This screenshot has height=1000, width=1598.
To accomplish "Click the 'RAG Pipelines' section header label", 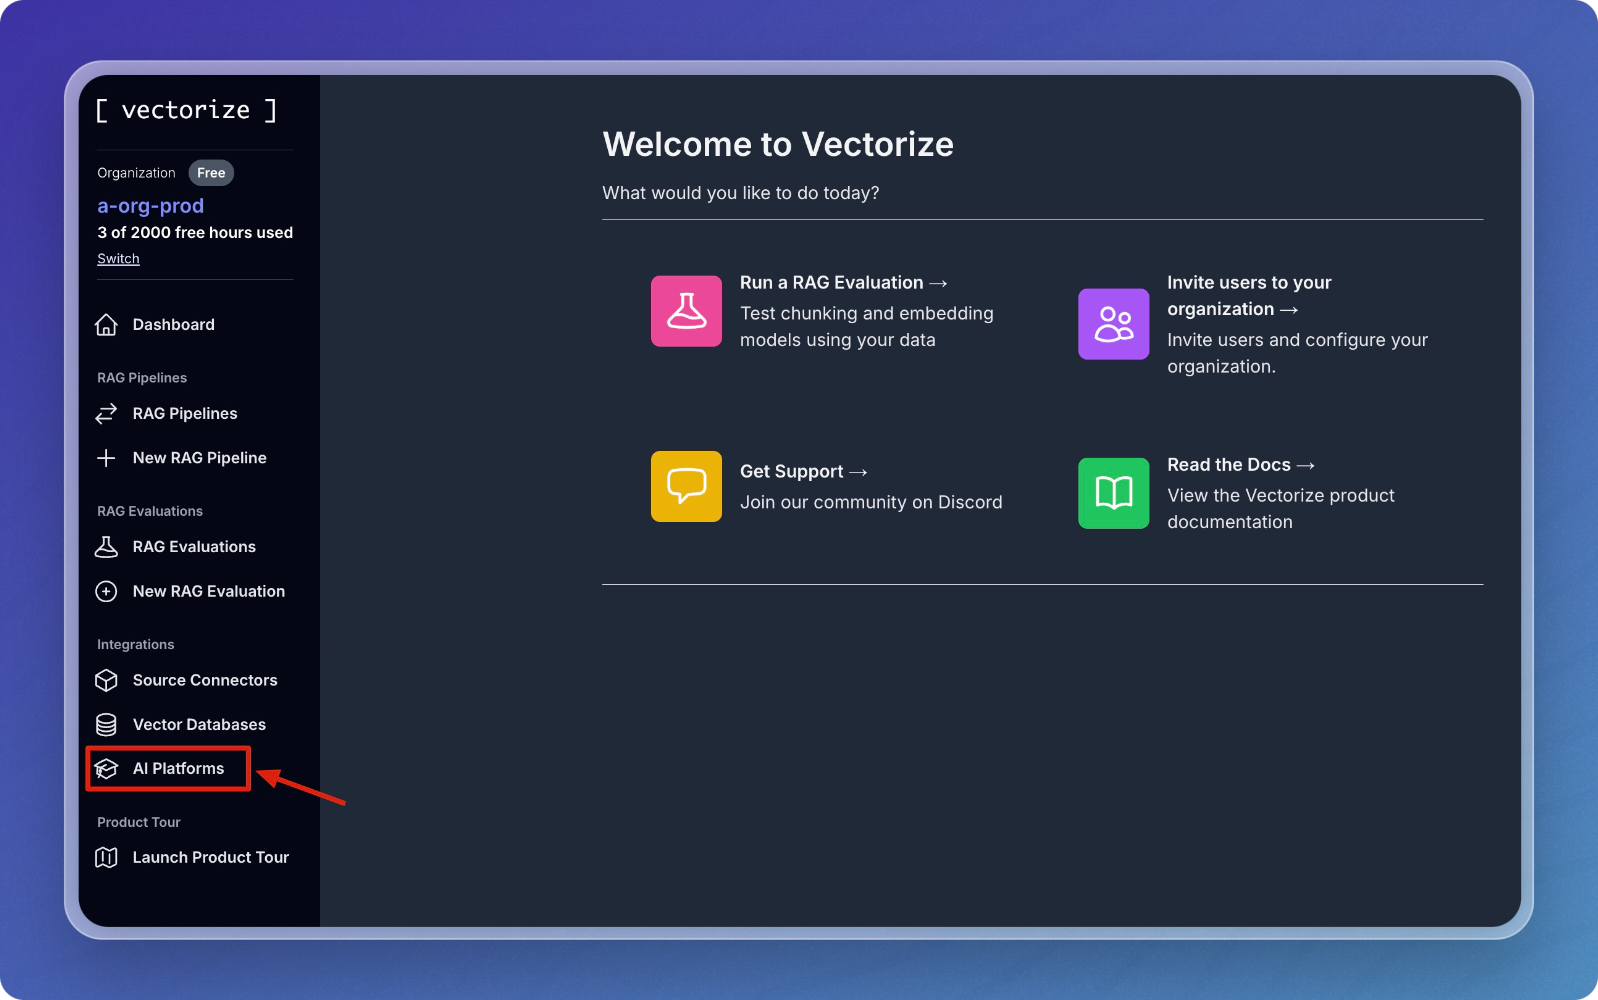I will (x=142, y=378).
